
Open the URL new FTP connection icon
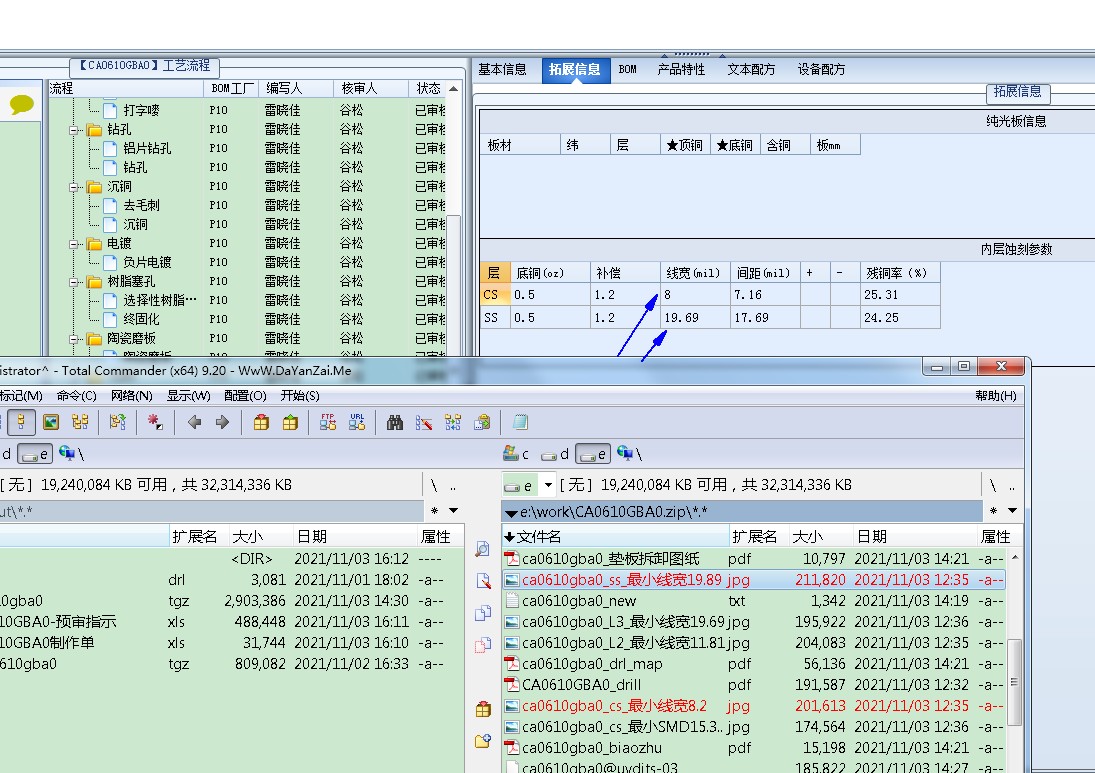(357, 422)
